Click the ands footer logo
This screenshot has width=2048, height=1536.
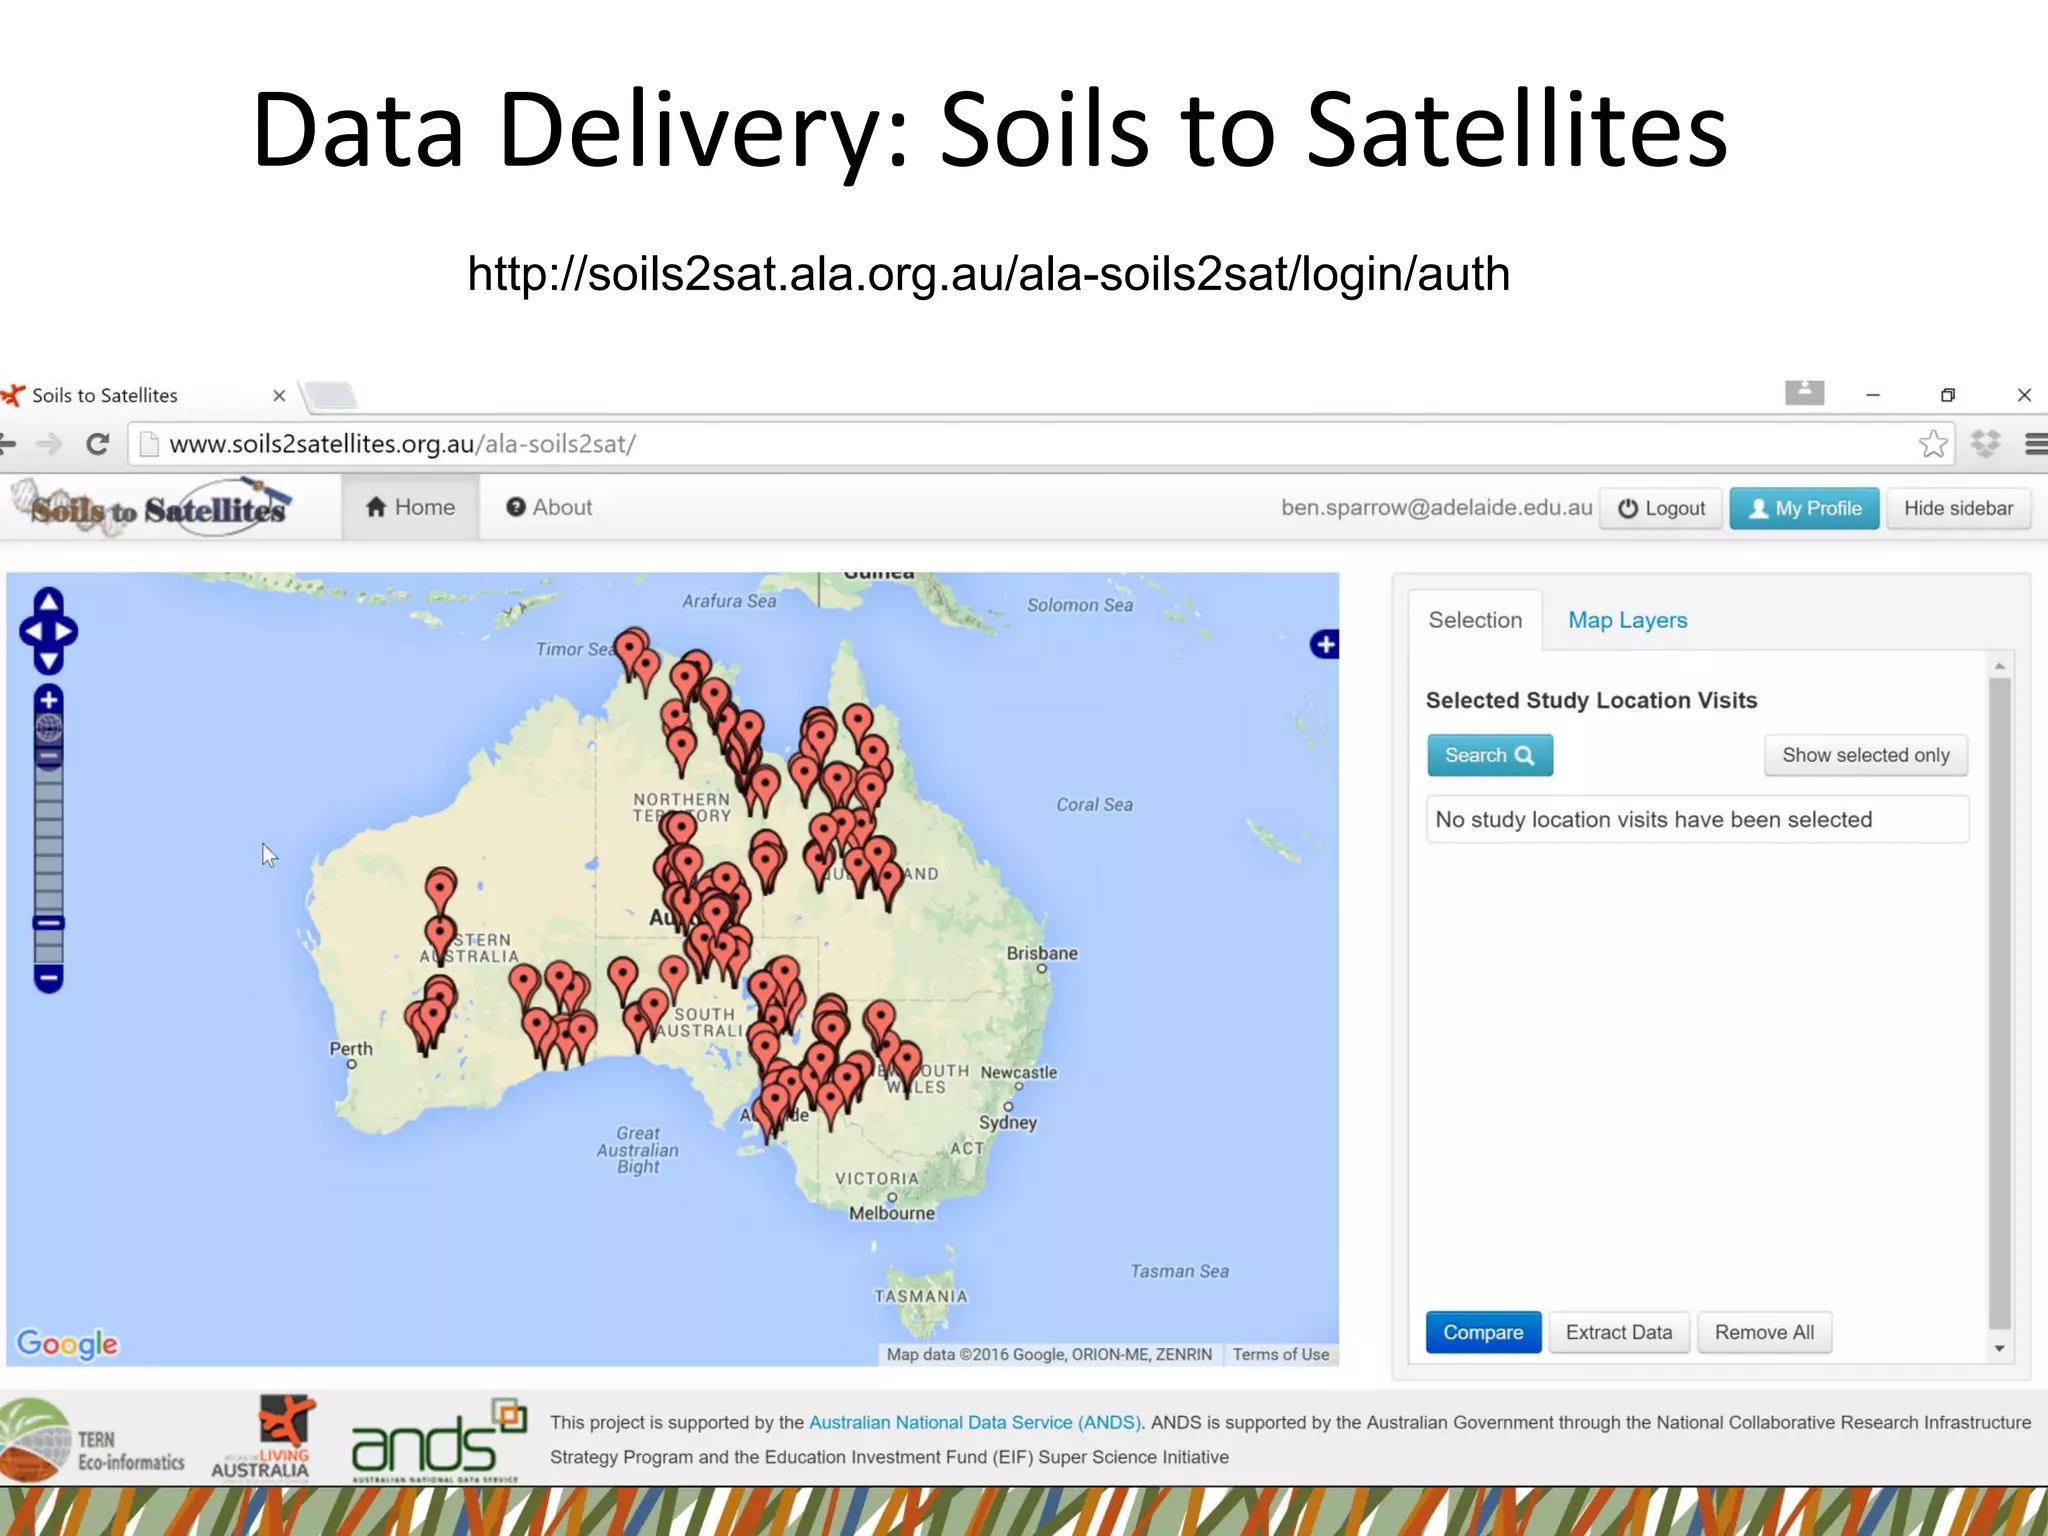438,1441
